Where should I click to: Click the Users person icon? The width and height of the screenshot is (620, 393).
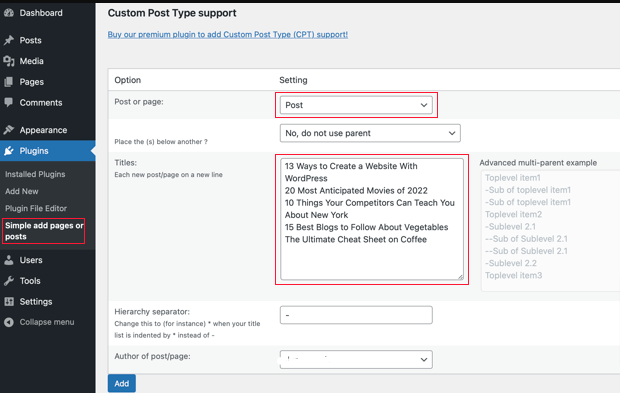coord(9,260)
